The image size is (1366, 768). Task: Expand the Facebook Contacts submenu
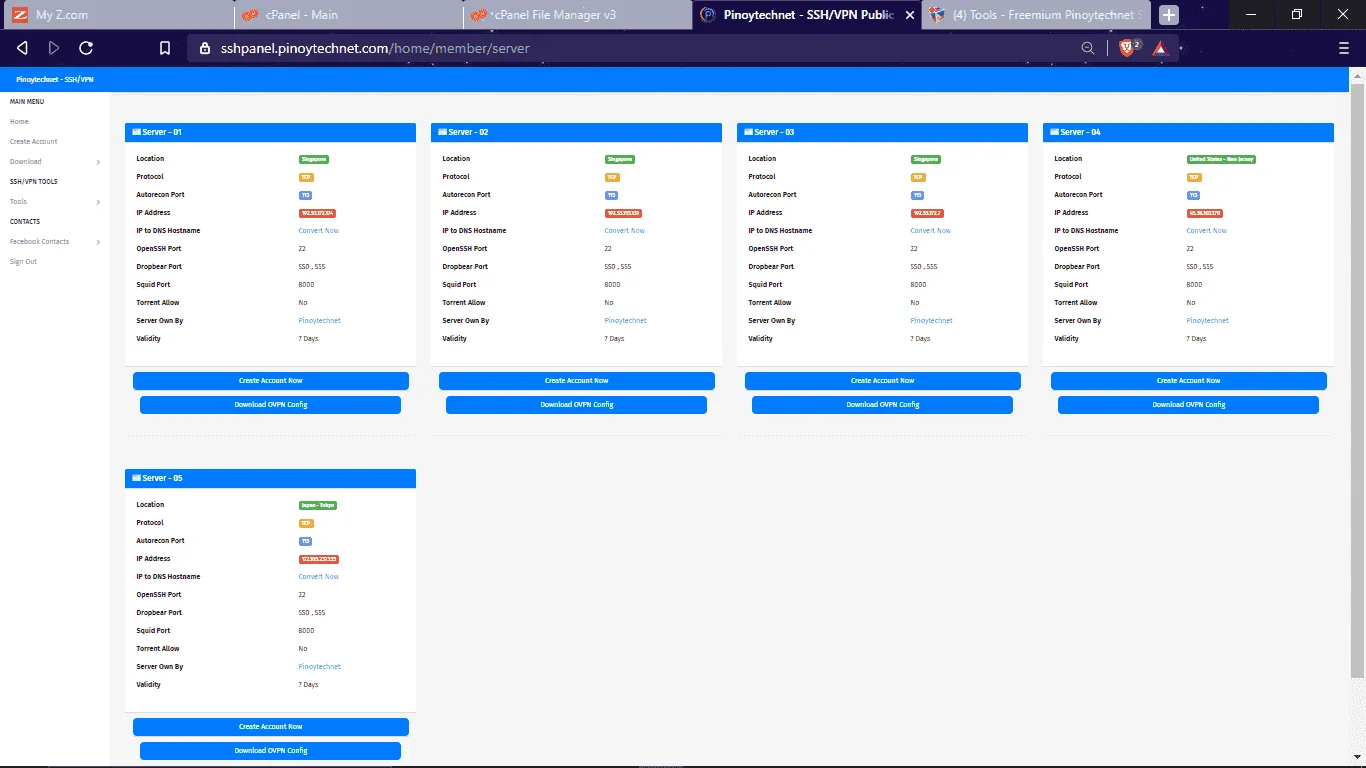pos(55,242)
